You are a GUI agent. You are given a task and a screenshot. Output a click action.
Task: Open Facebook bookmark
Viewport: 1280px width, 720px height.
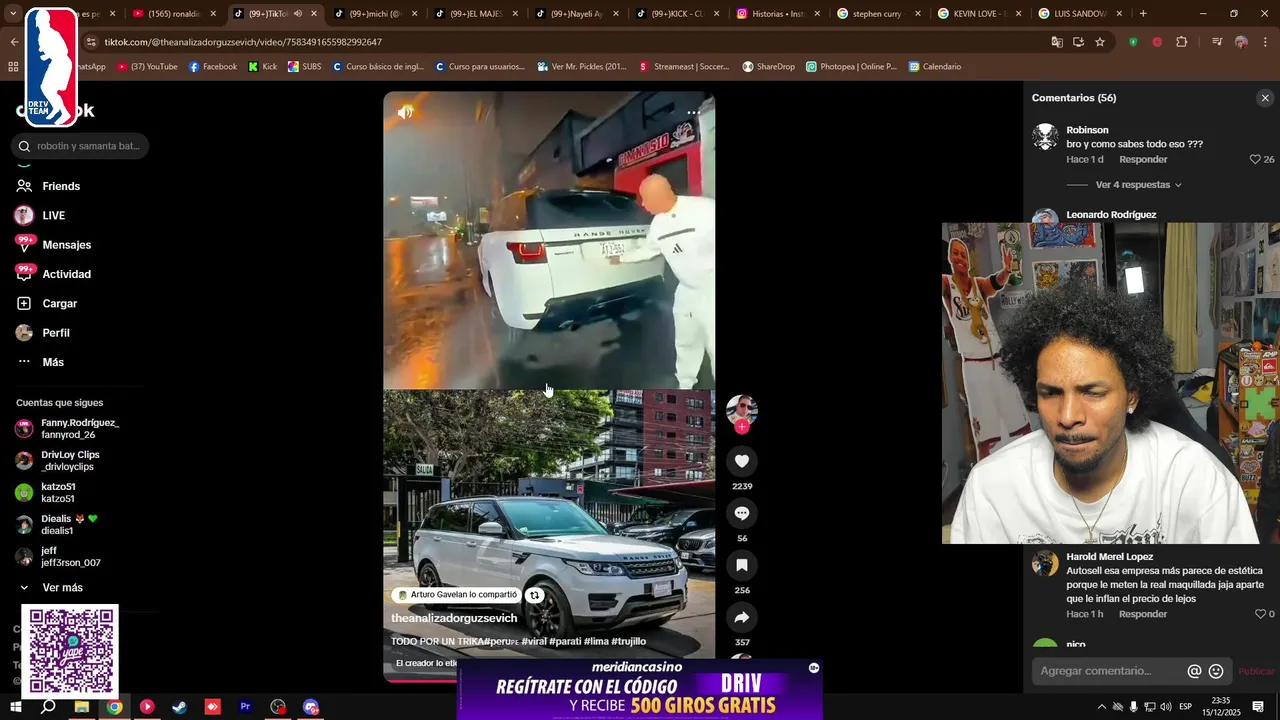(x=213, y=67)
